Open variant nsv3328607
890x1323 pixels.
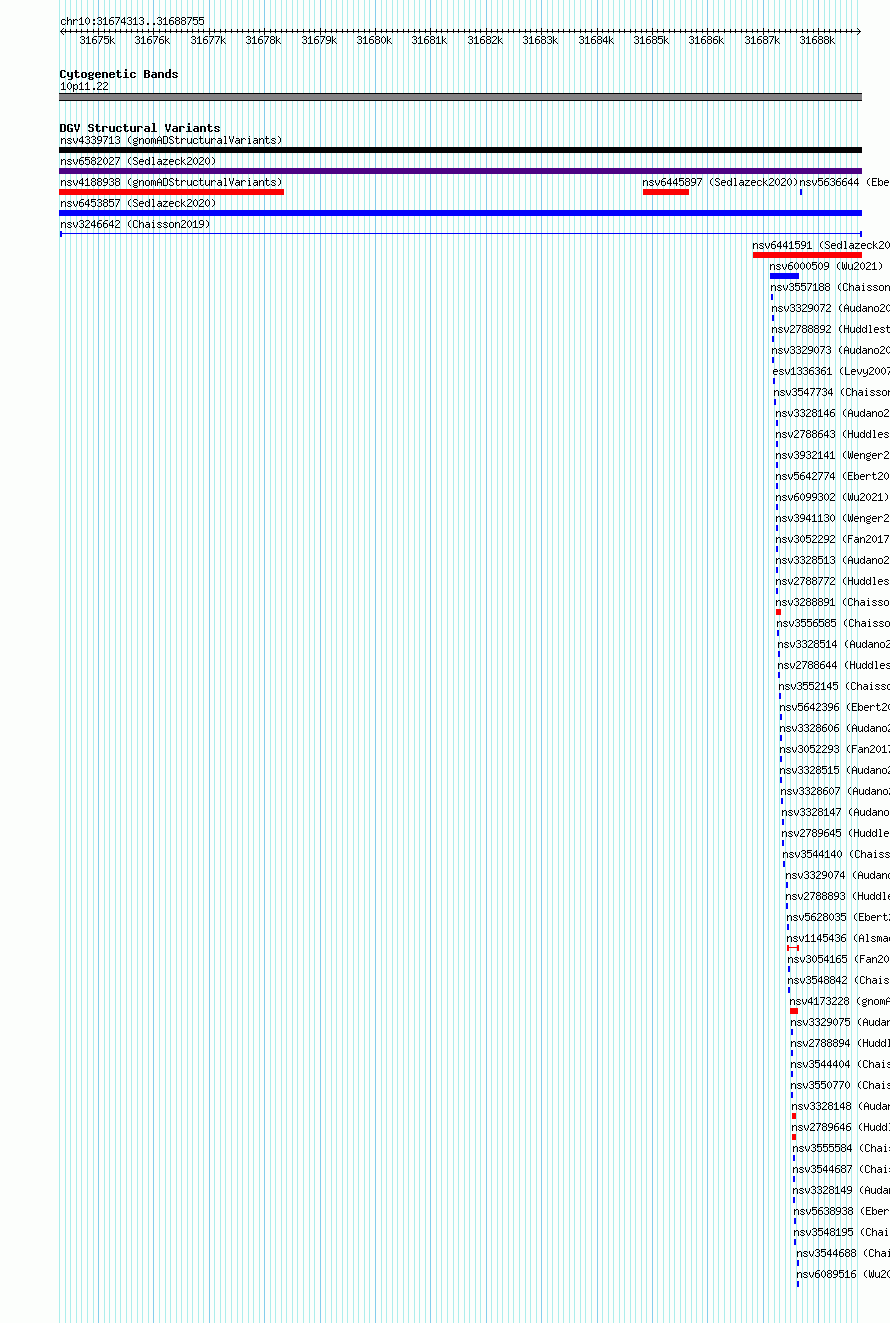(x=836, y=791)
